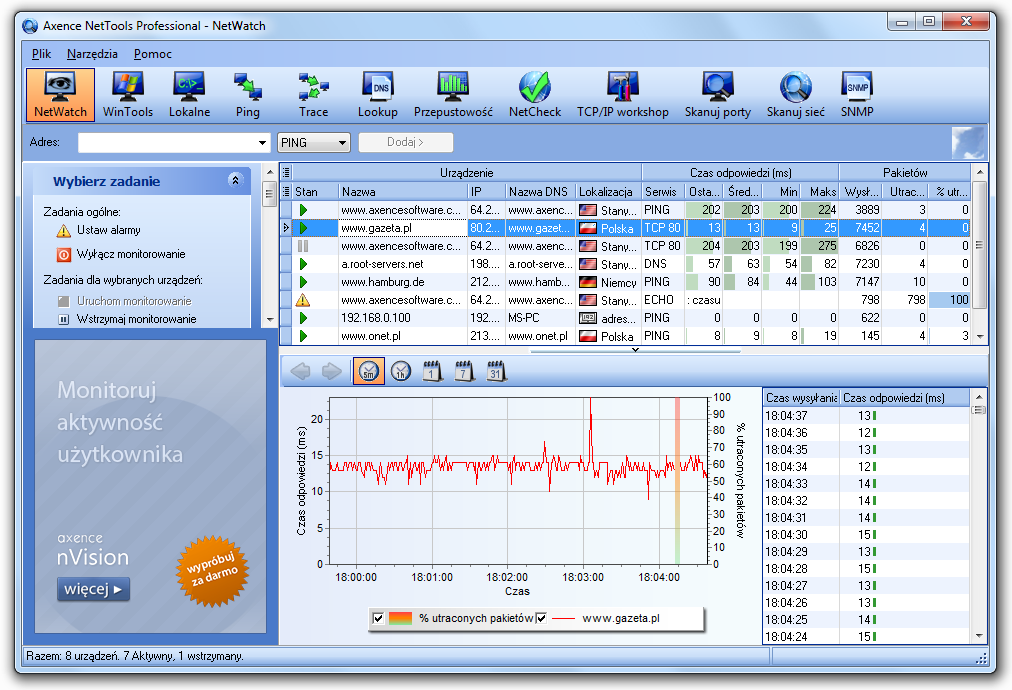Click the paused status icon of the TCP 80 axencesoftware row
Image resolution: width=1012 pixels, height=690 pixels.
303,246
